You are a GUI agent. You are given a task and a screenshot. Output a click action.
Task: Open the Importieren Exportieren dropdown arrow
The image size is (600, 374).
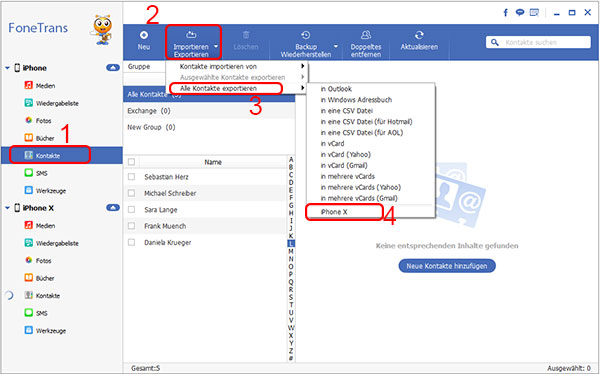(216, 46)
